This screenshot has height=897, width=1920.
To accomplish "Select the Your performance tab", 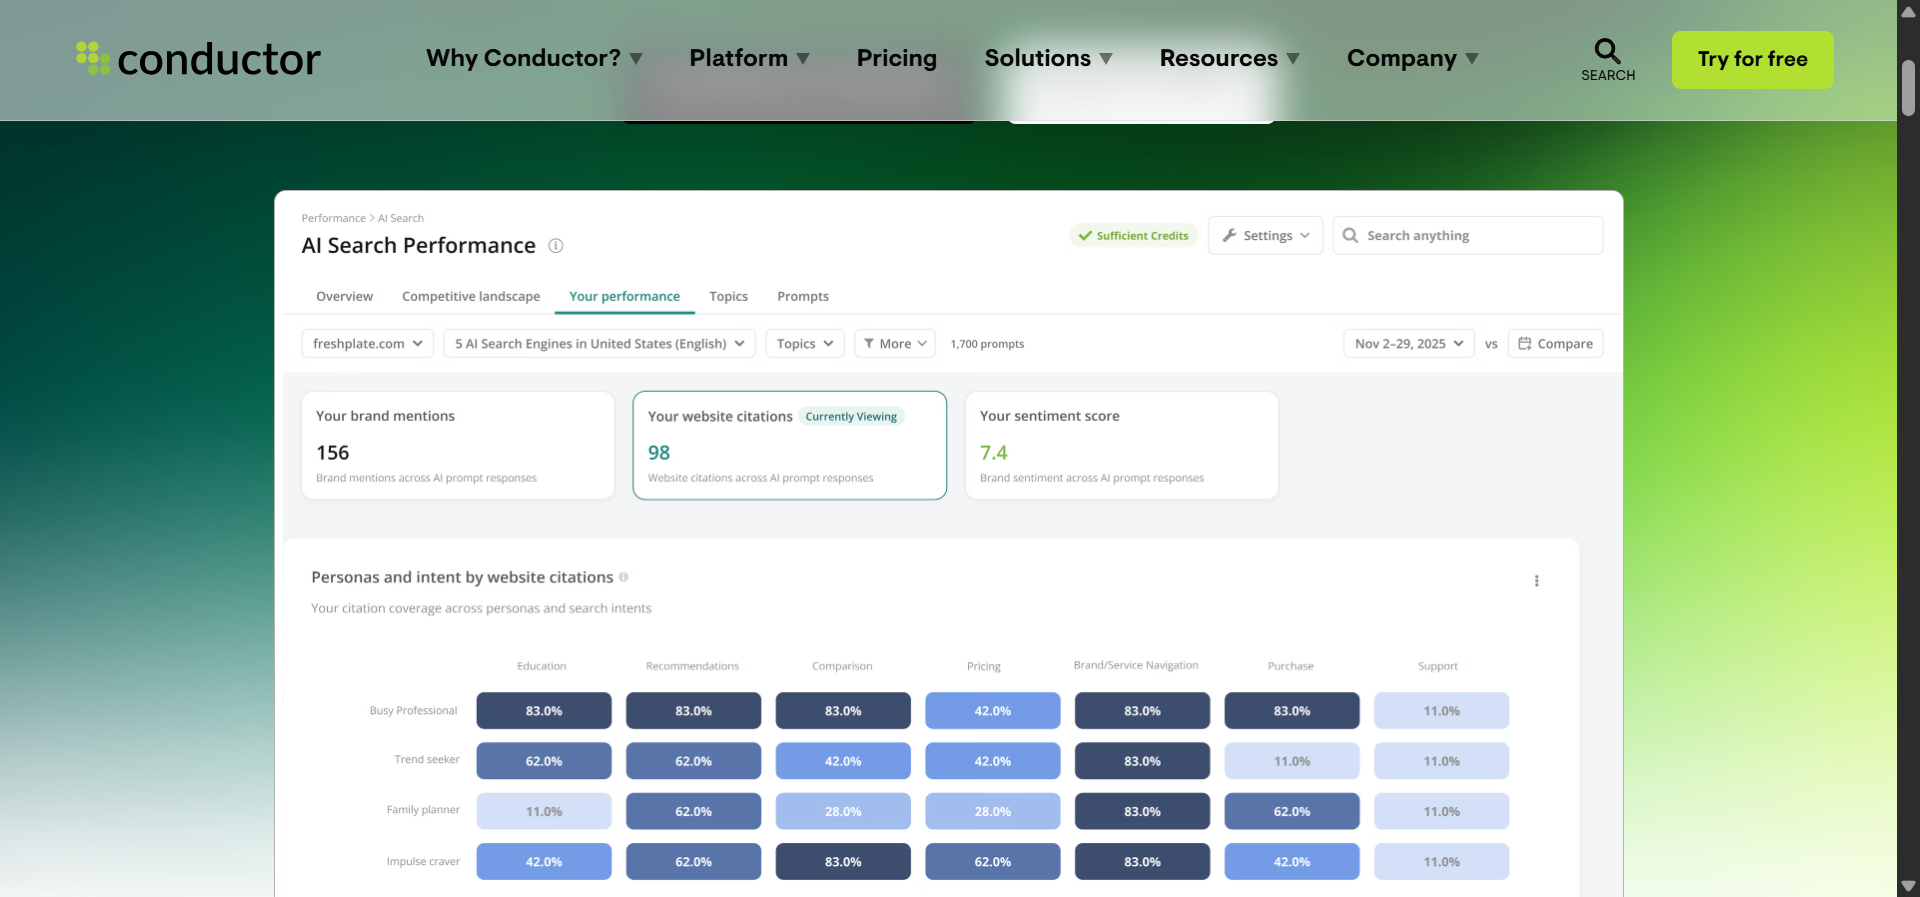I will coord(624,296).
